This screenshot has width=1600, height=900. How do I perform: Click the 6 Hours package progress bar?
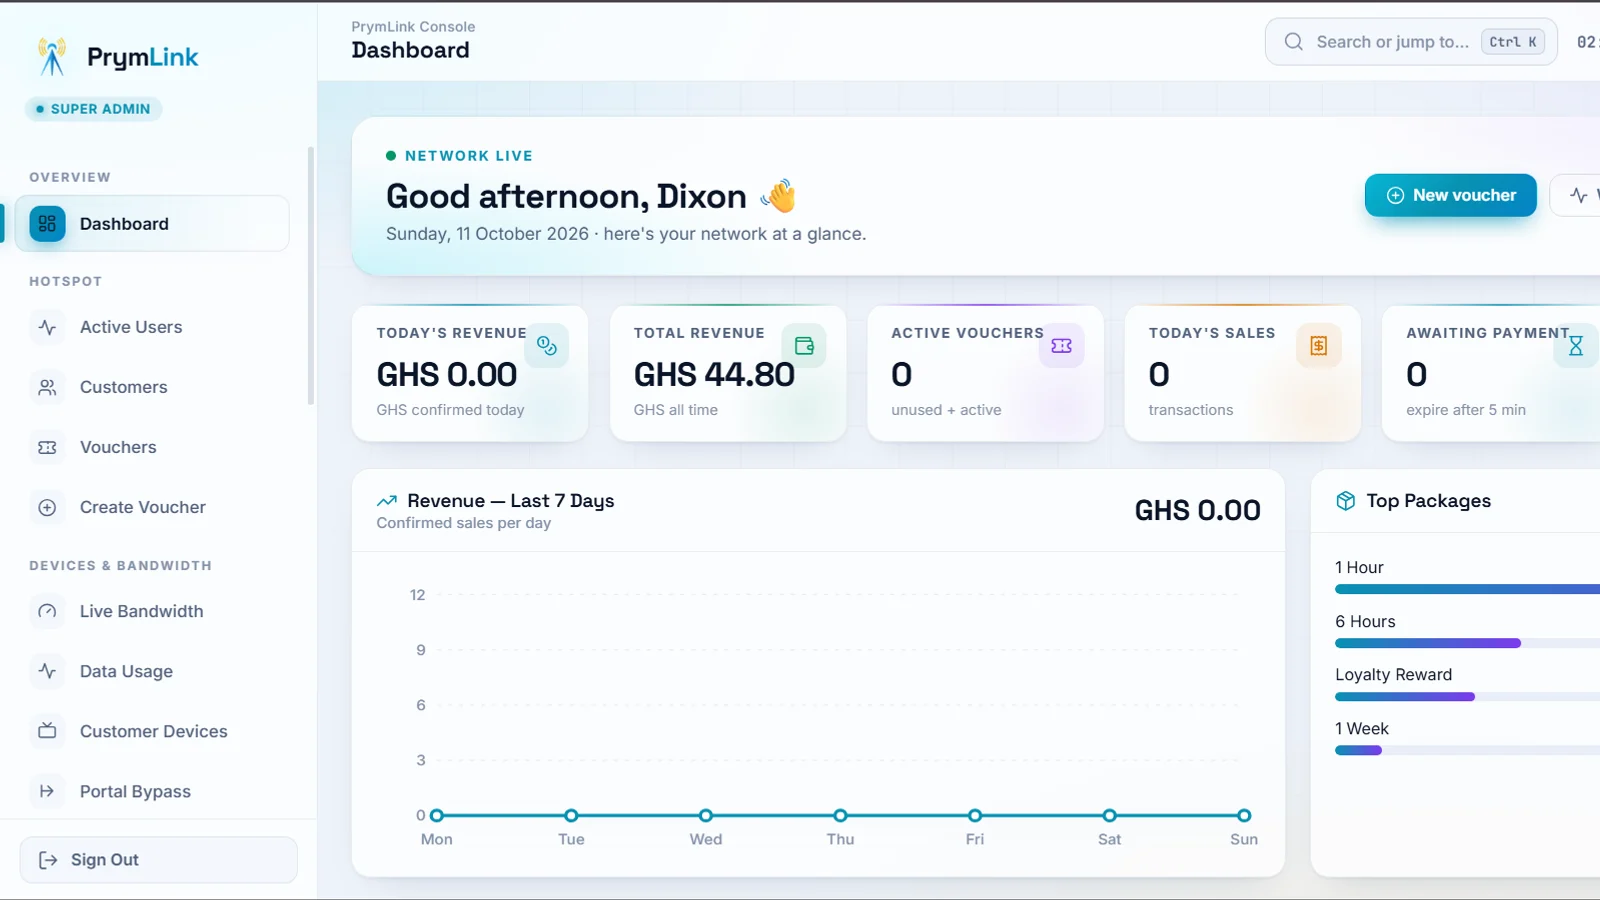[1467, 644]
